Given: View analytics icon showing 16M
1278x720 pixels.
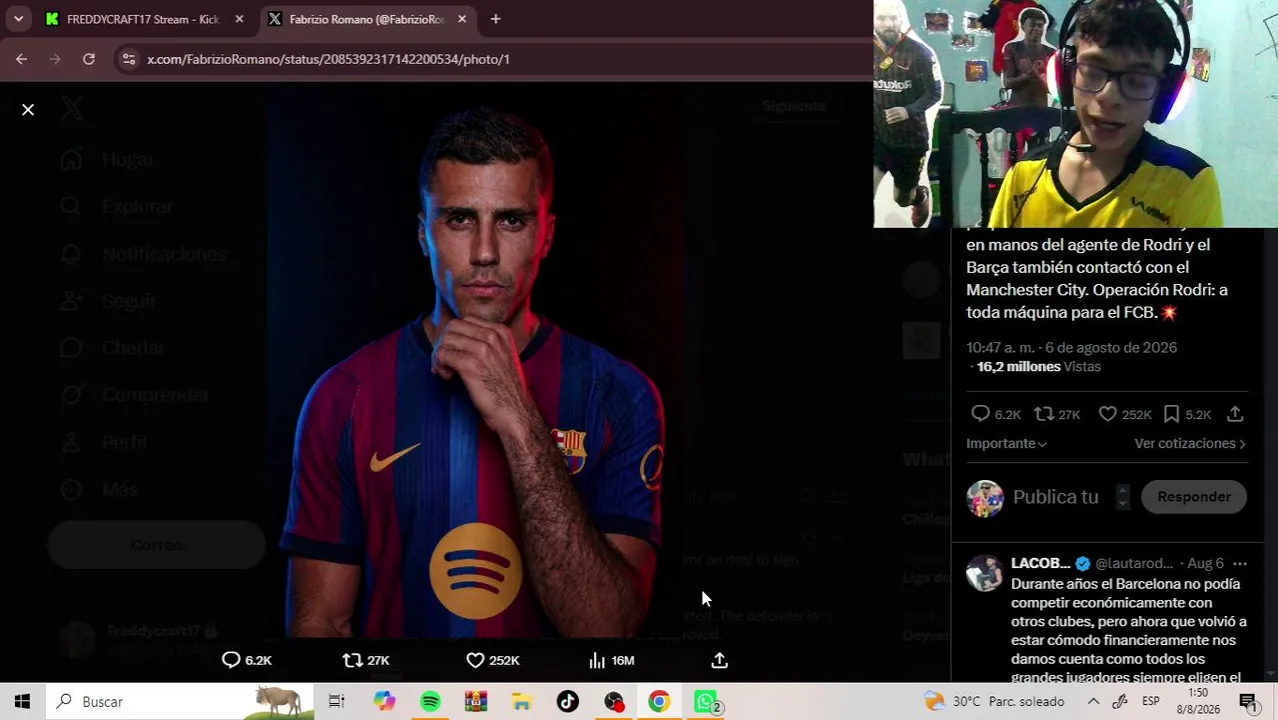Looking at the screenshot, I should [x=611, y=660].
